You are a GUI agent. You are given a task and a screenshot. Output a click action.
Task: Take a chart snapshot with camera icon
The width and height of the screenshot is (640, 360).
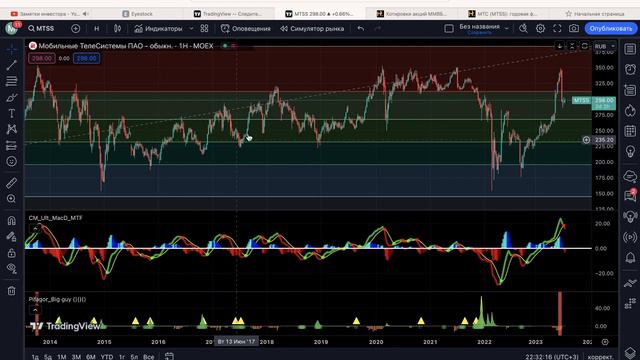(x=574, y=29)
